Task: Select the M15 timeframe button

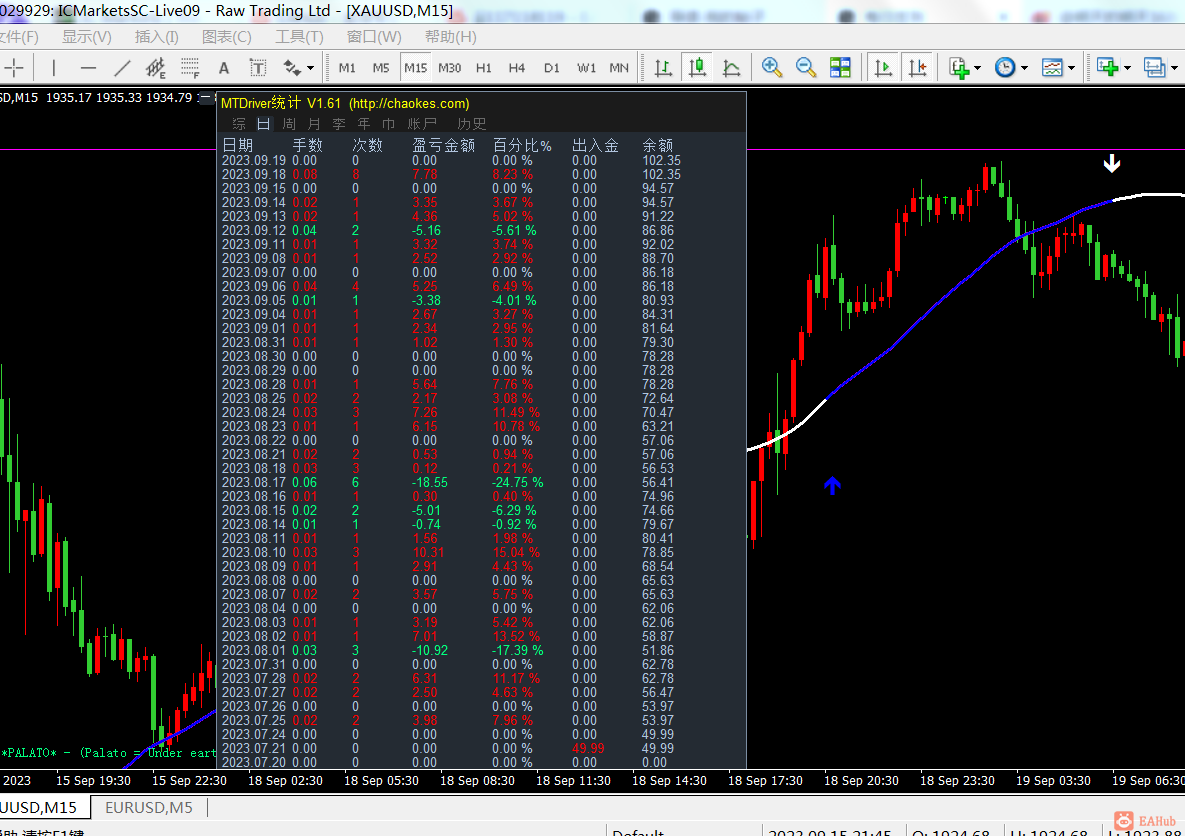Action: (415, 68)
